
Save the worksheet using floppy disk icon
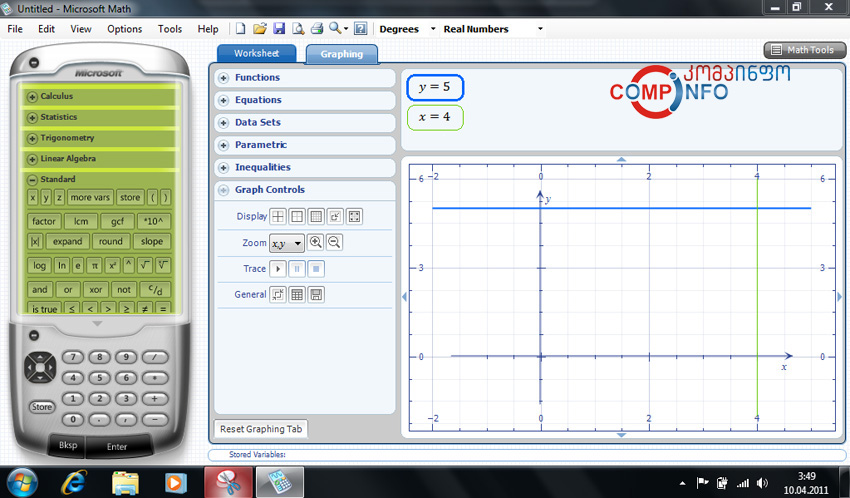[279, 29]
